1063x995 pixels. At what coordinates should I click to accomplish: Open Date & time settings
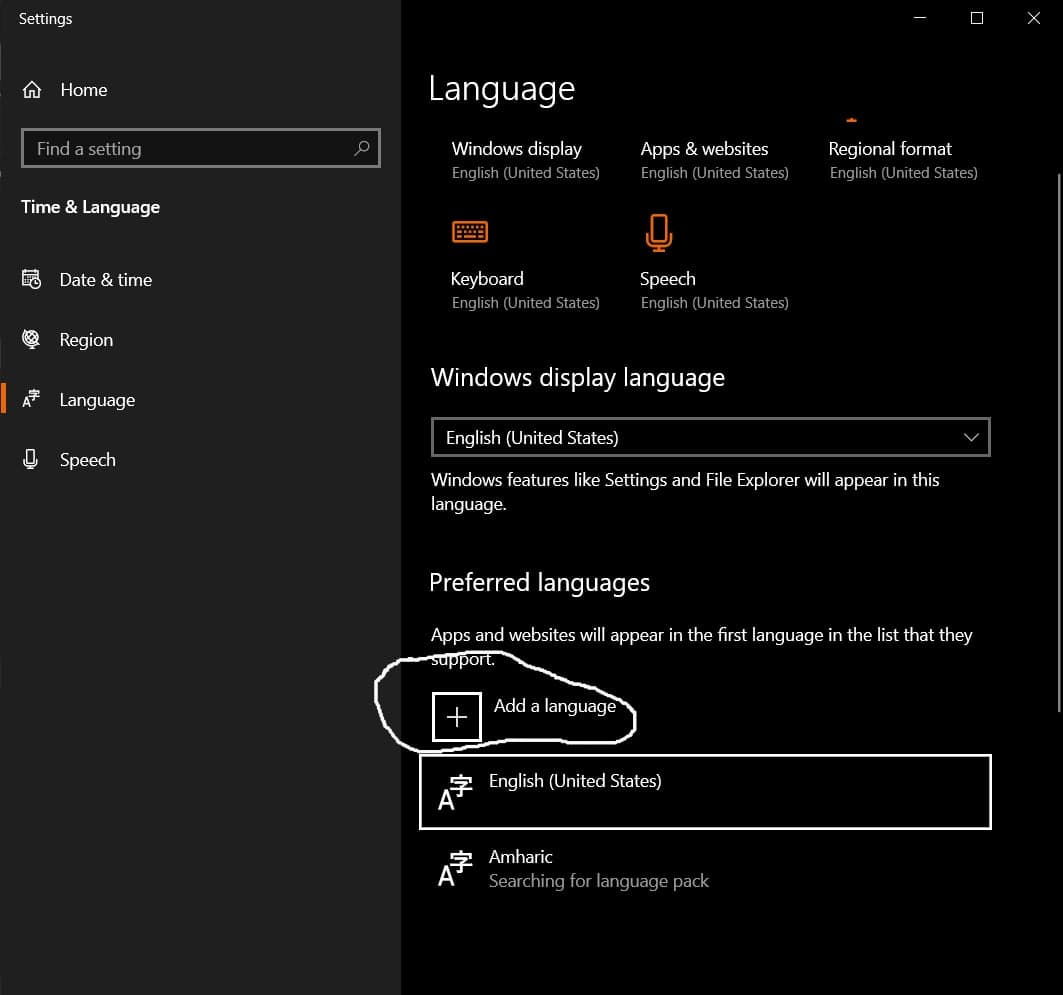click(106, 279)
